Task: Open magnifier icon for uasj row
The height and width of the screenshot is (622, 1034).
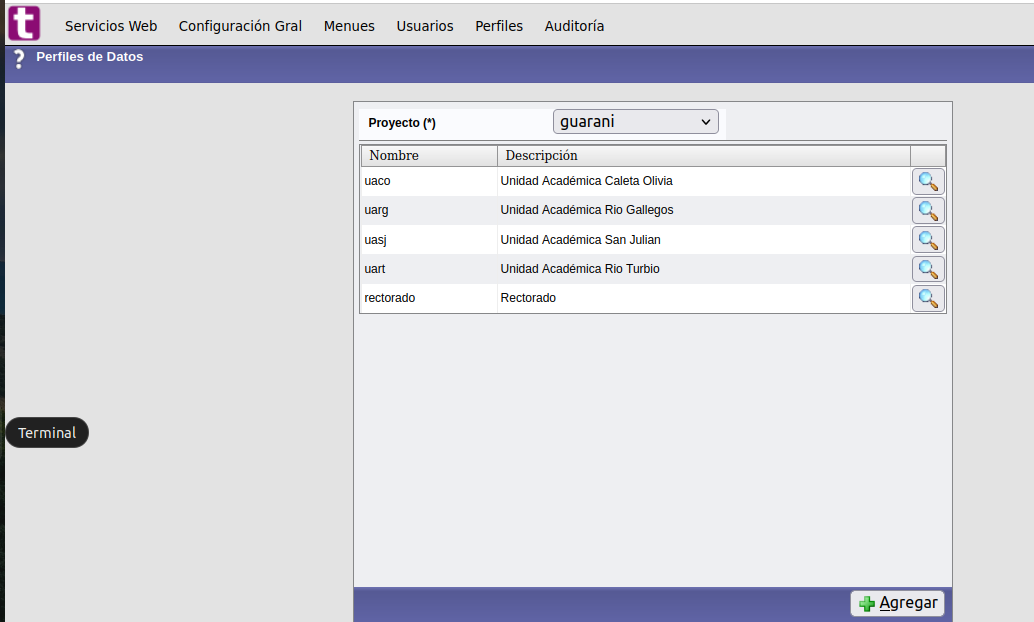Action: tap(928, 240)
